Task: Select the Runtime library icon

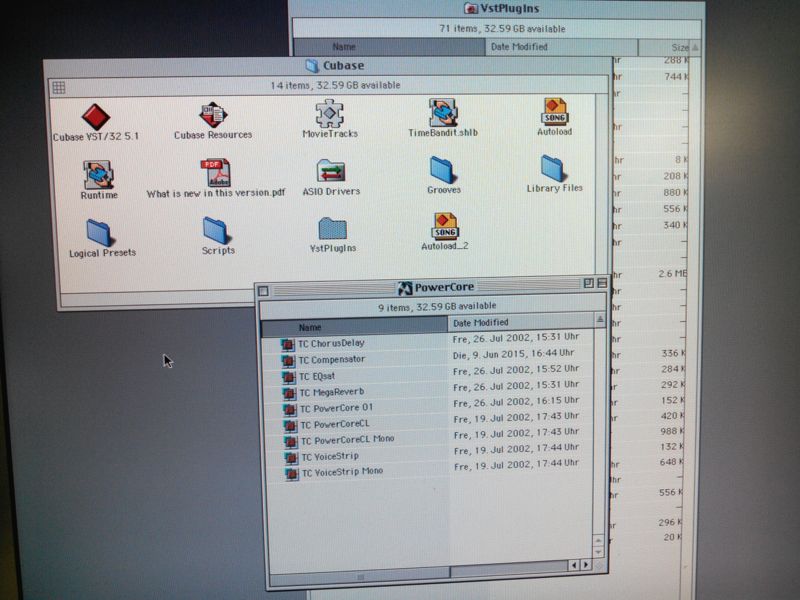Action: [x=98, y=174]
